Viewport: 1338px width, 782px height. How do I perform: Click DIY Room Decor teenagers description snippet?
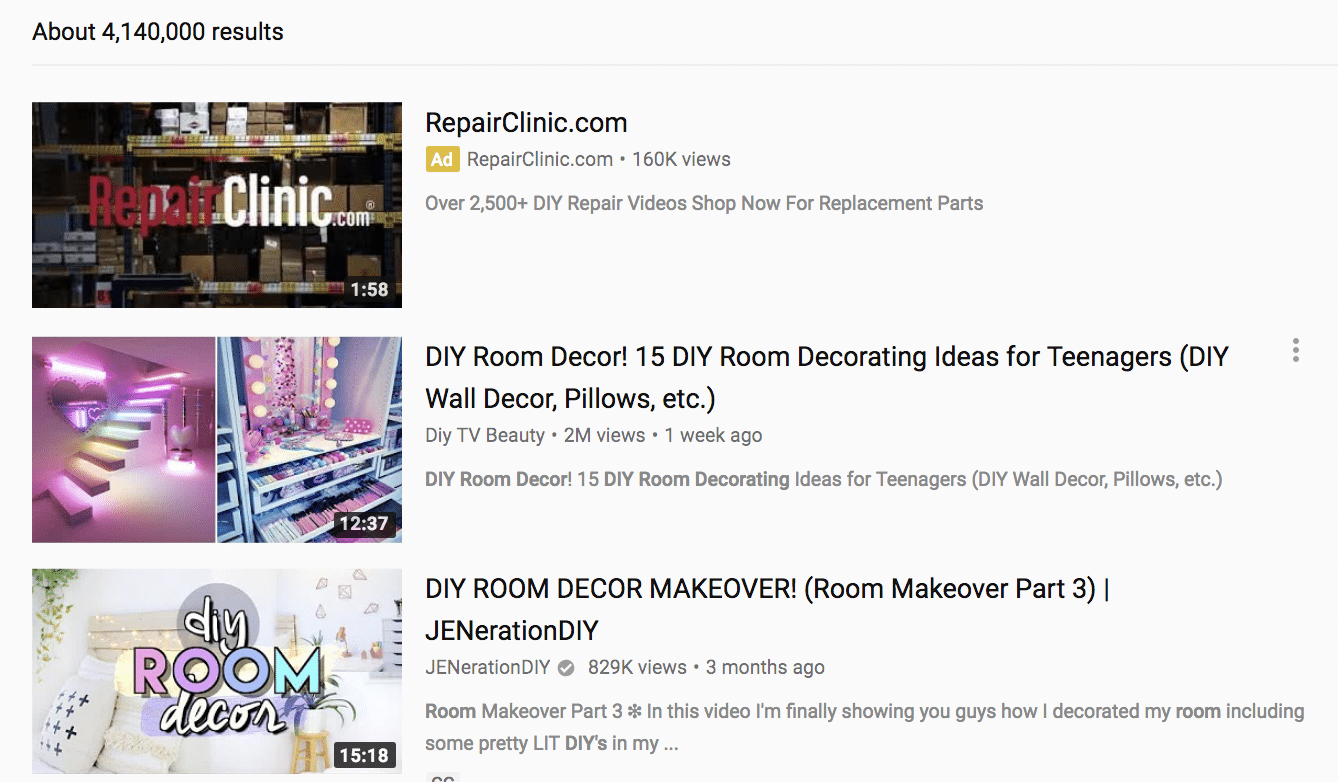point(824,479)
